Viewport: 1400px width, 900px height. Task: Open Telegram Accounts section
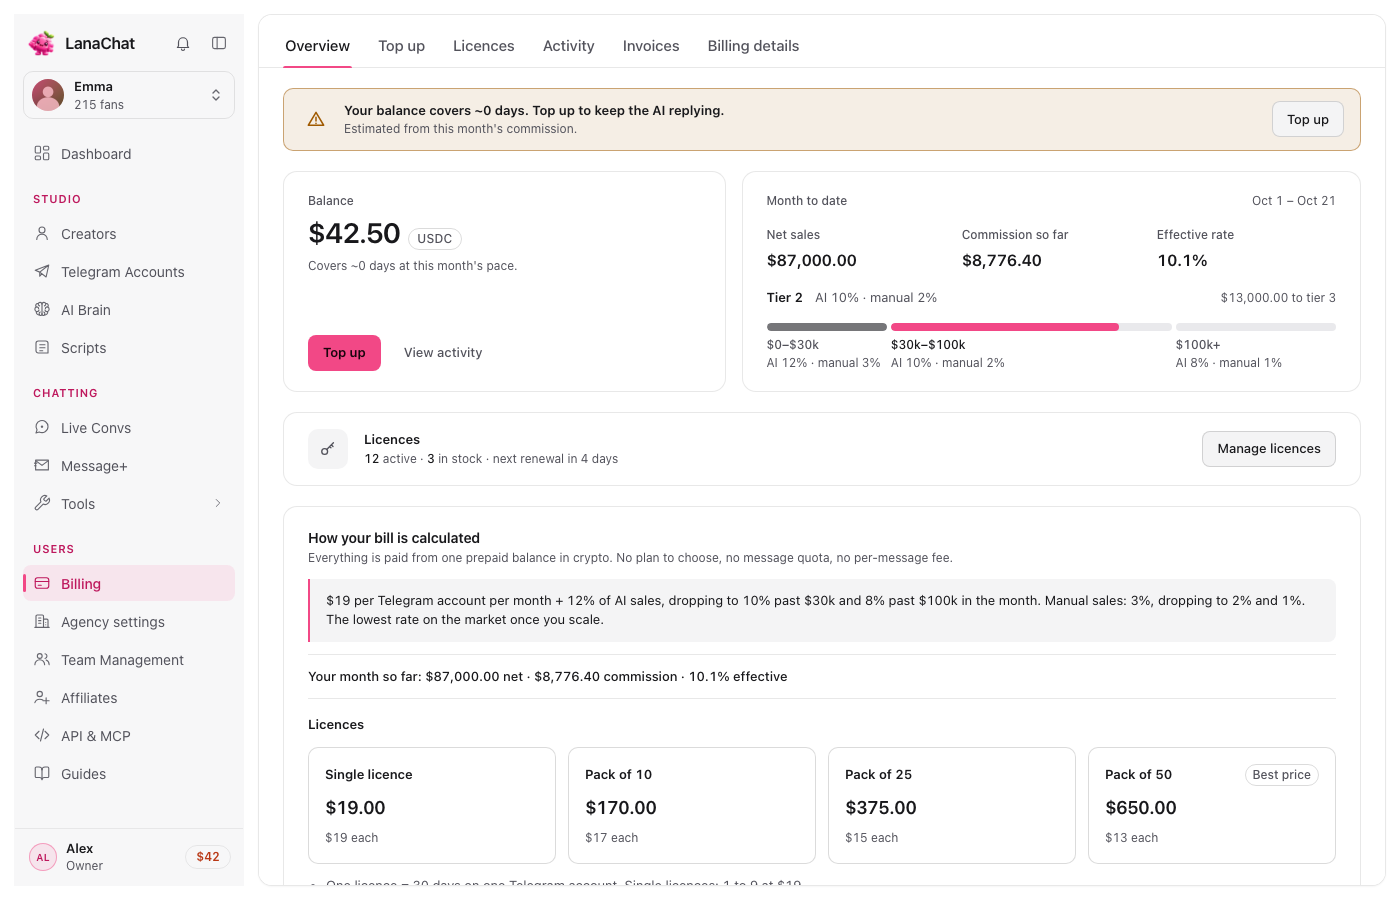[129, 272]
